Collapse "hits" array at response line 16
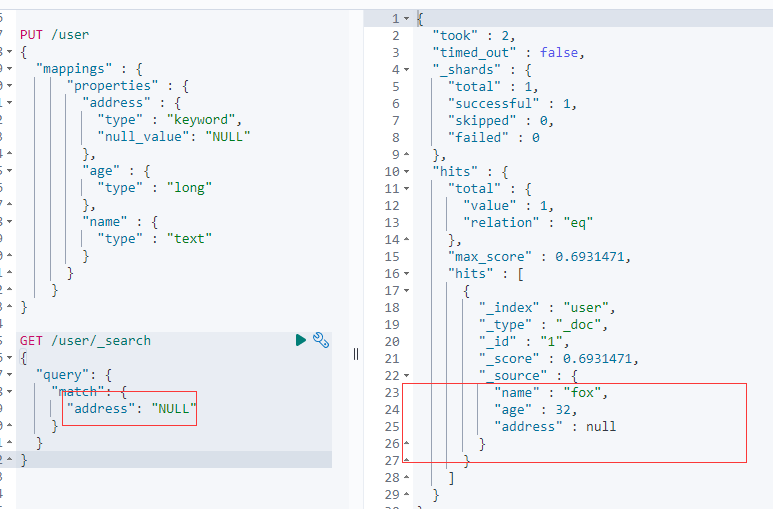773x509 pixels. (x=407, y=273)
